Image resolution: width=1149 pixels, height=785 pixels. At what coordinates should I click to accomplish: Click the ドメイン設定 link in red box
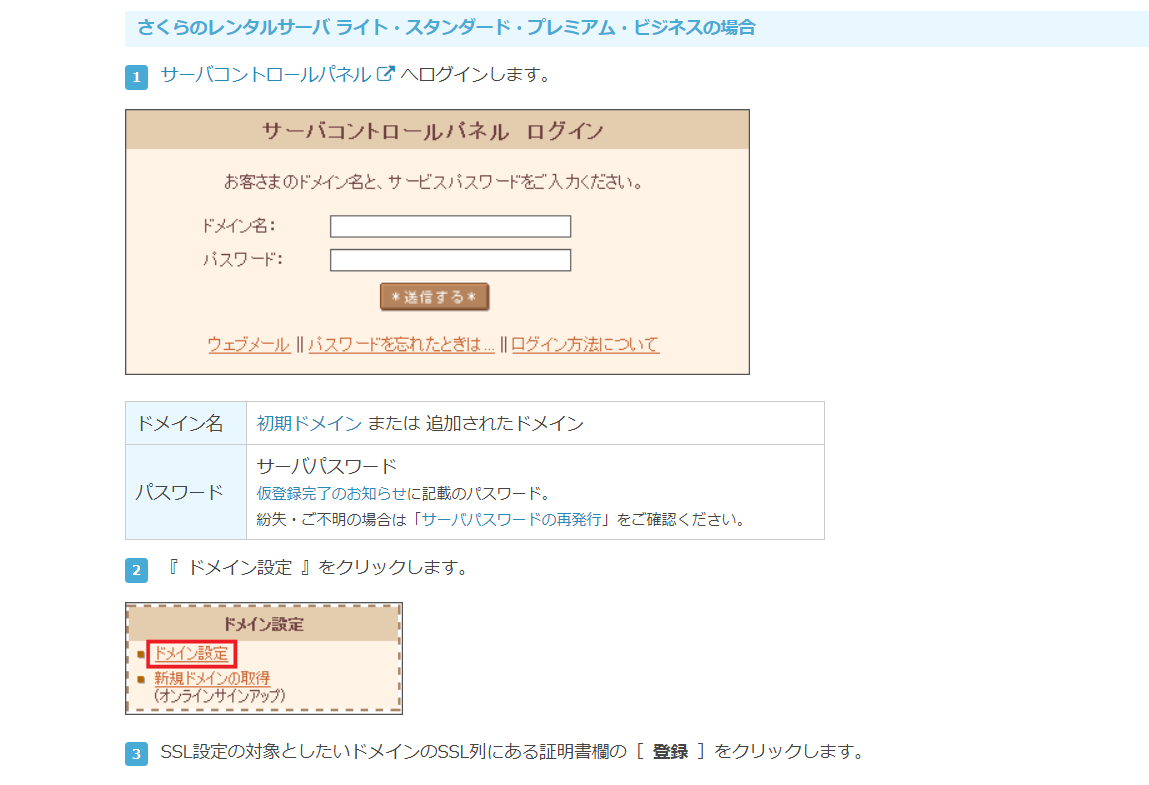[191, 654]
